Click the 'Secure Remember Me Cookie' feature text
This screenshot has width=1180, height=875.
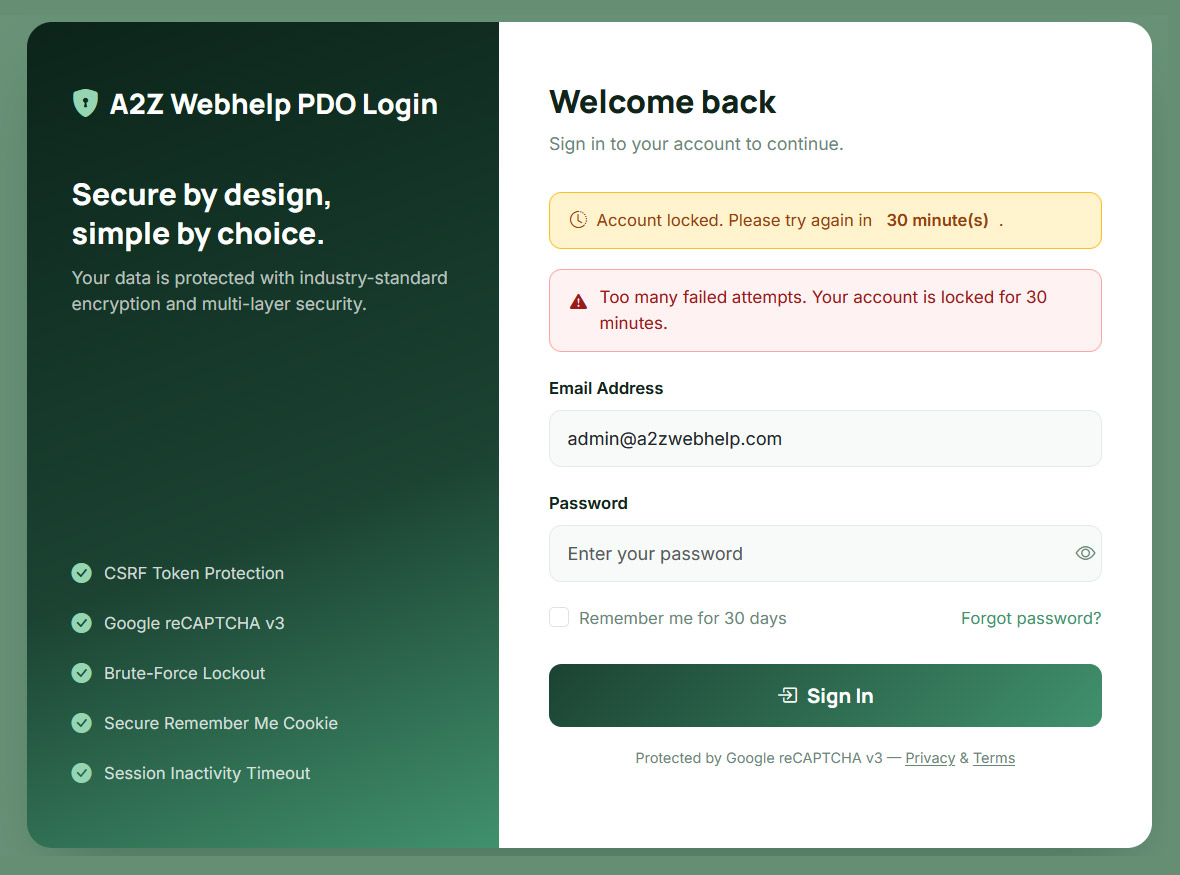tap(220, 723)
